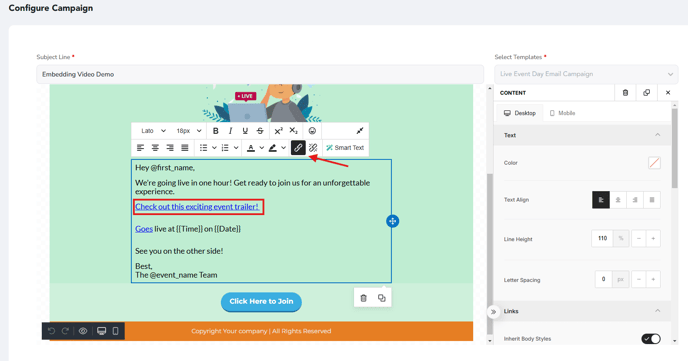The height and width of the screenshot is (361, 688).
Task: Open numbered list style dropdown arrow
Action: point(236,148)
